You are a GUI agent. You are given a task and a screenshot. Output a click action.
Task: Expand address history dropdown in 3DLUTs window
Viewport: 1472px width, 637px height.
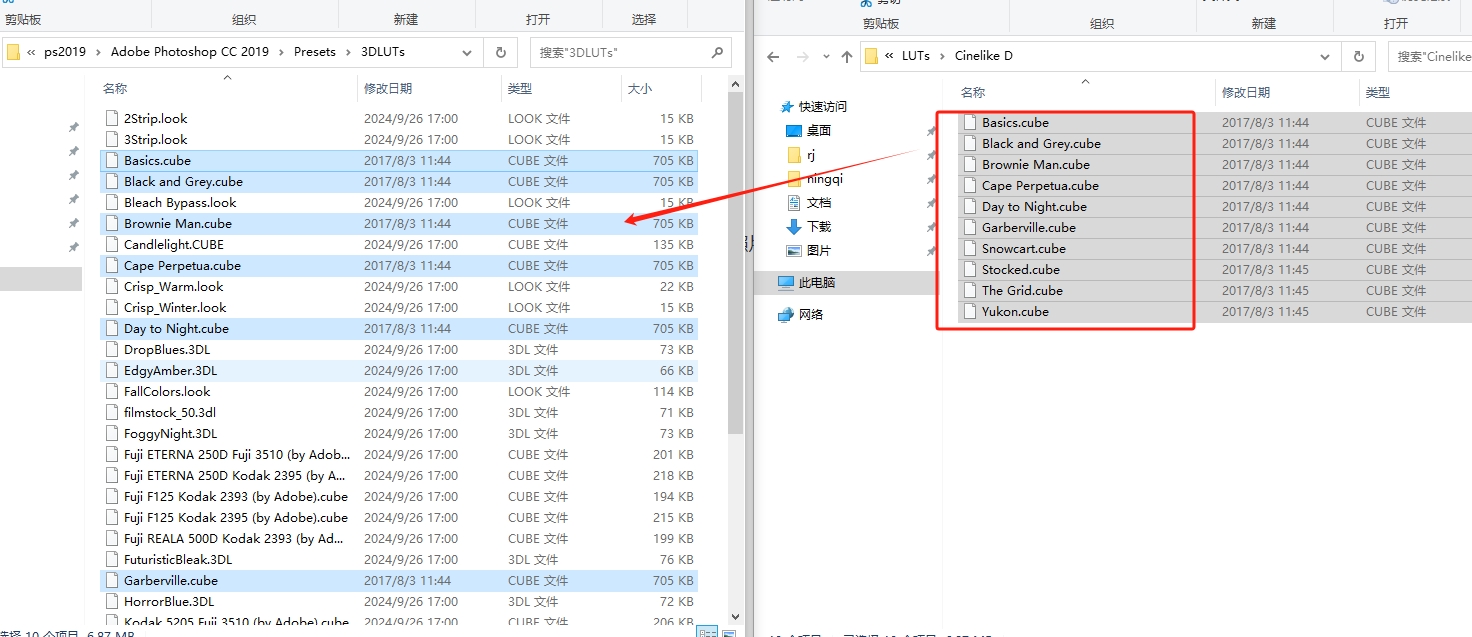(466, 52)
